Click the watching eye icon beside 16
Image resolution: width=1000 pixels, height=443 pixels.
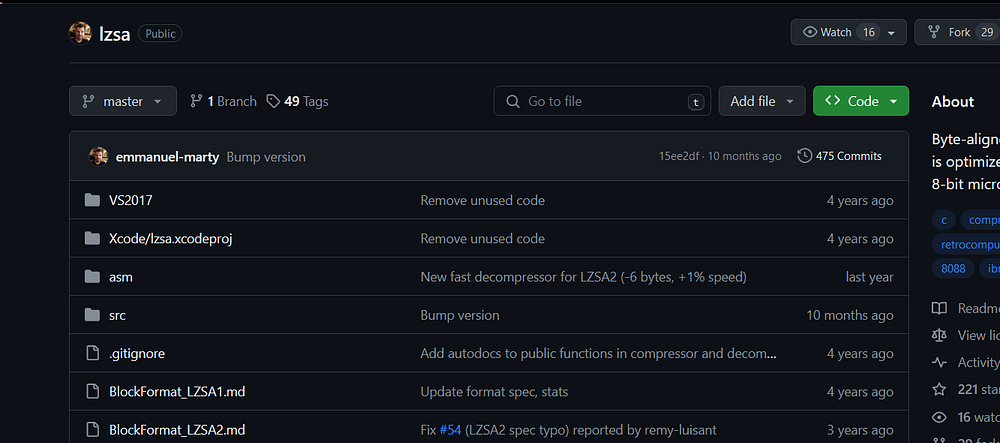click(x=939, y=417)
